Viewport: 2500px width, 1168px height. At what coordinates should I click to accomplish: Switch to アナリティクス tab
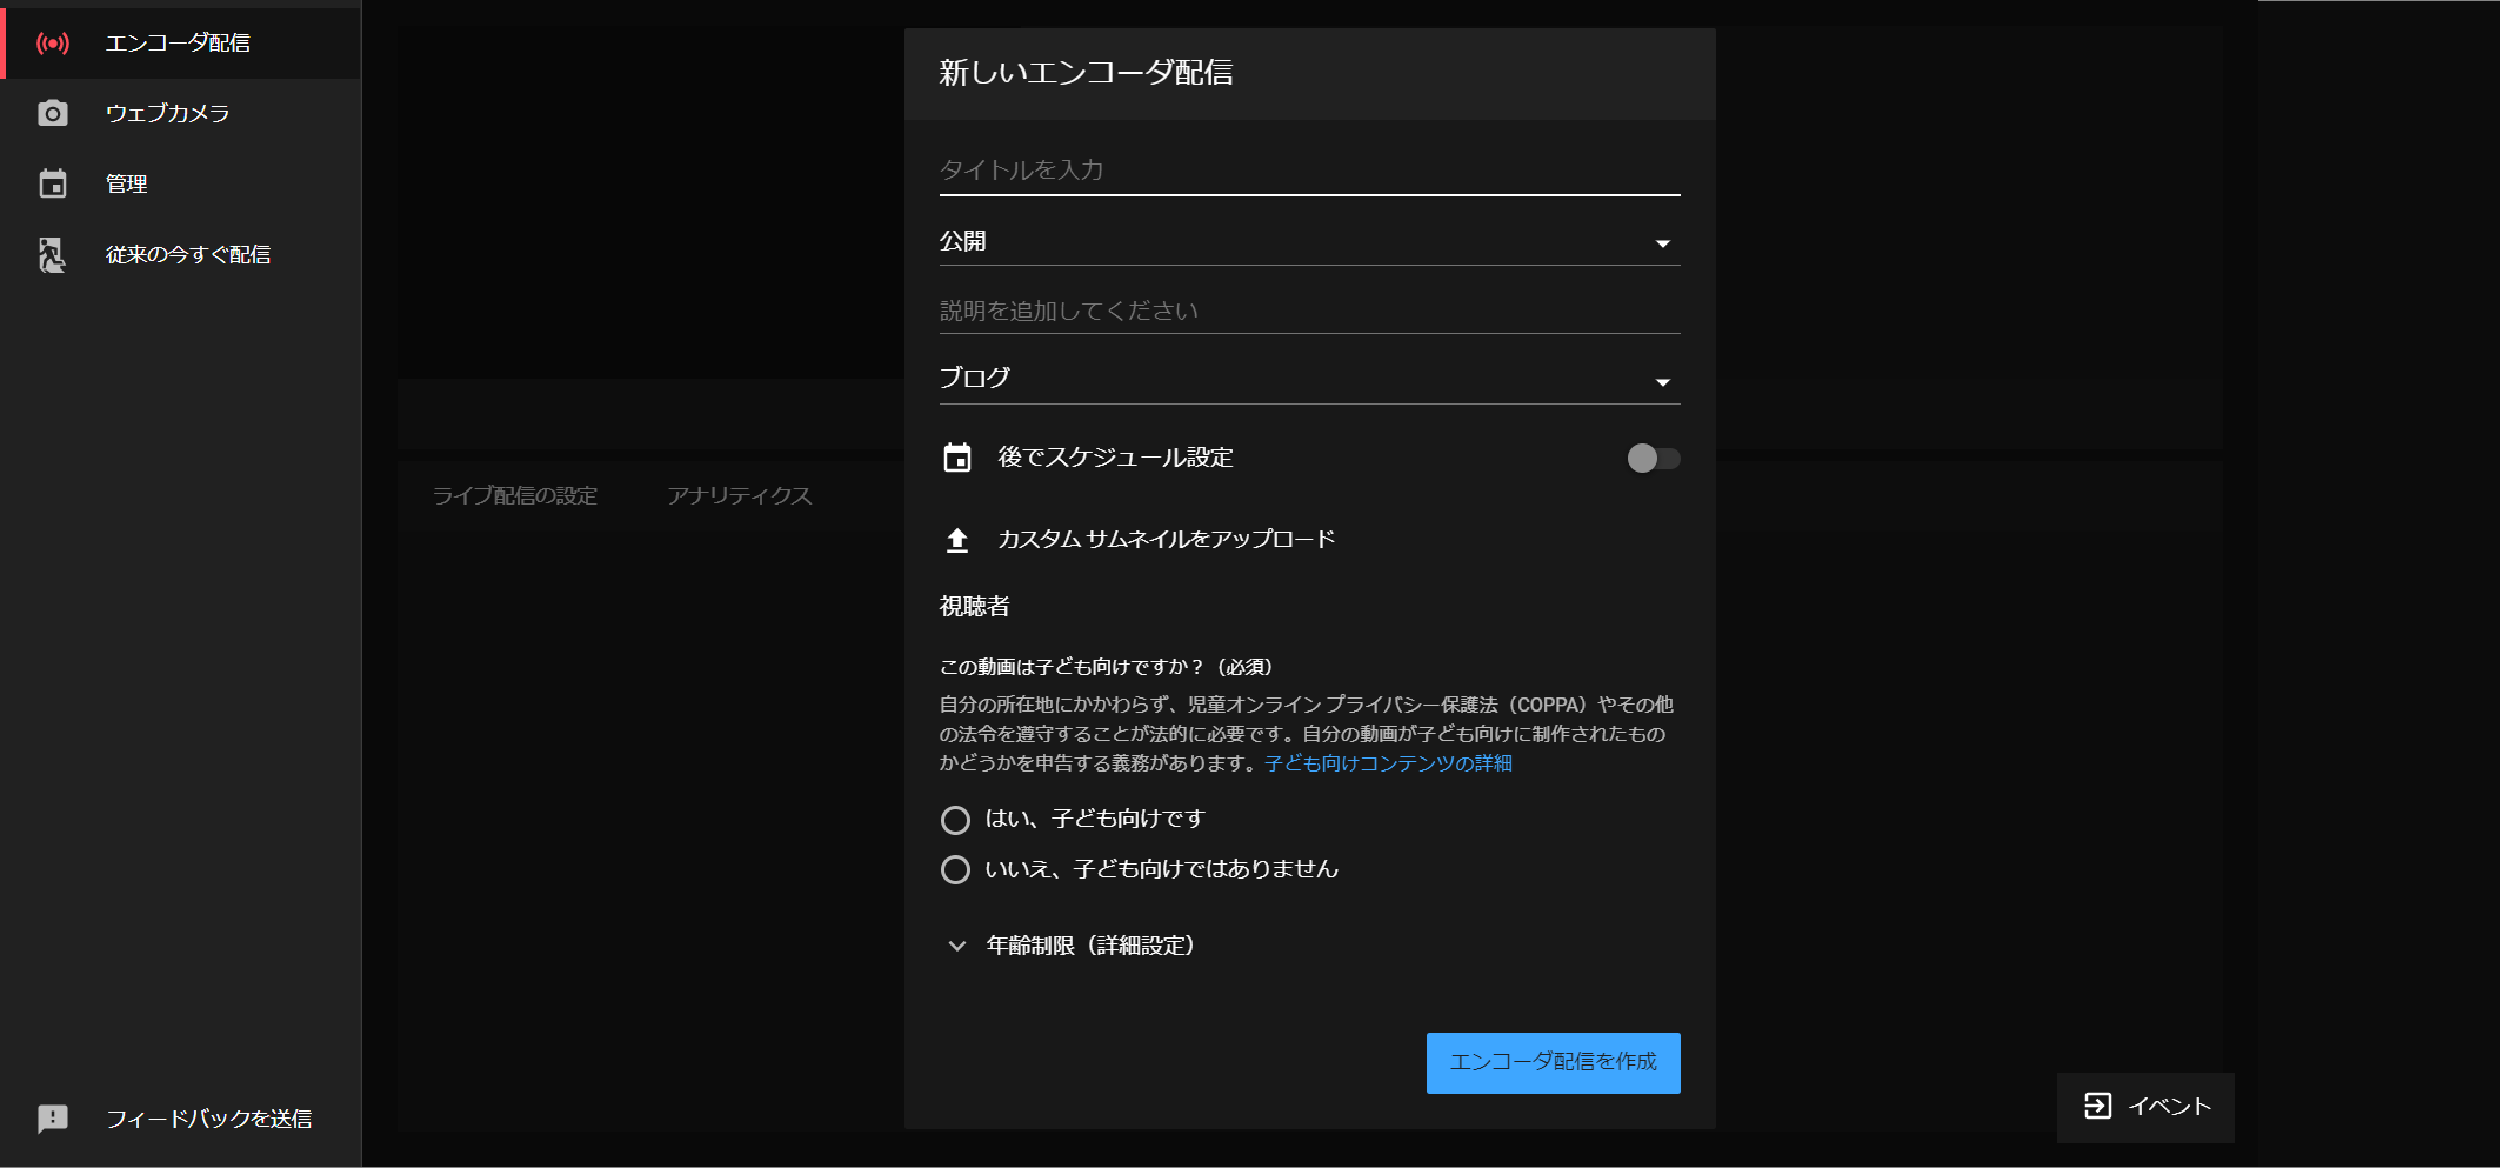point(740,496)
